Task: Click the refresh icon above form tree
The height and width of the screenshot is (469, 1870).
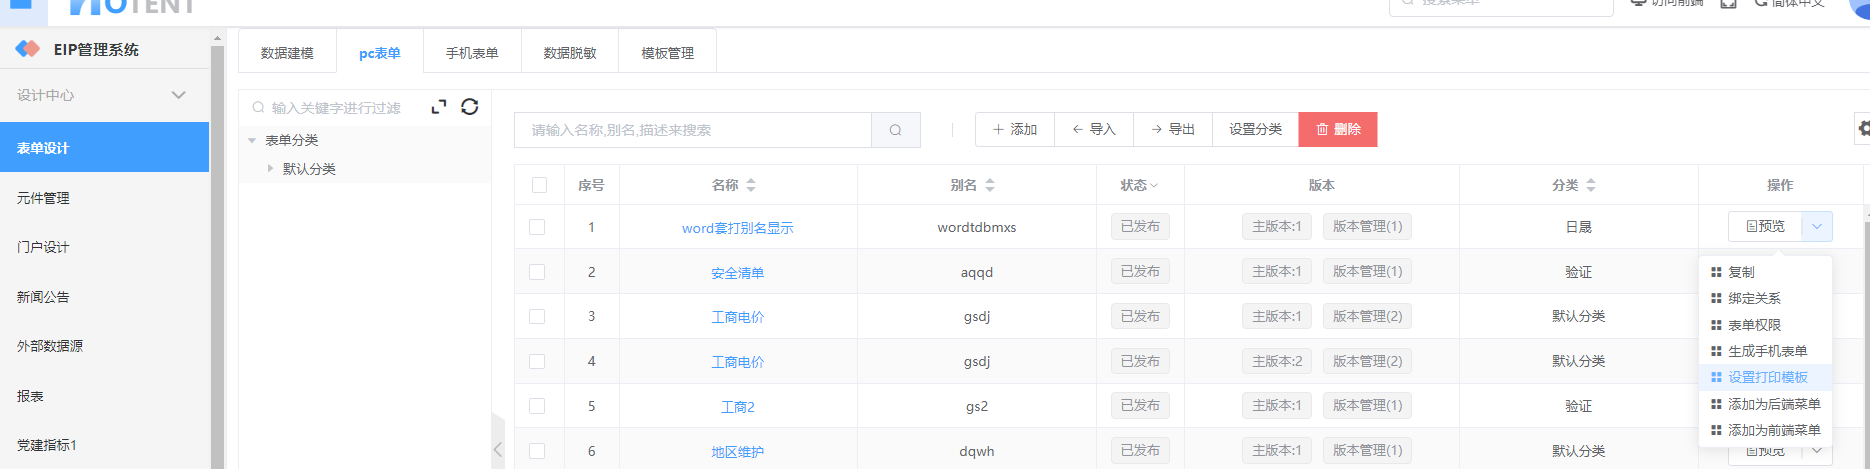Action: pyautogui.click(x=469, y=107)
